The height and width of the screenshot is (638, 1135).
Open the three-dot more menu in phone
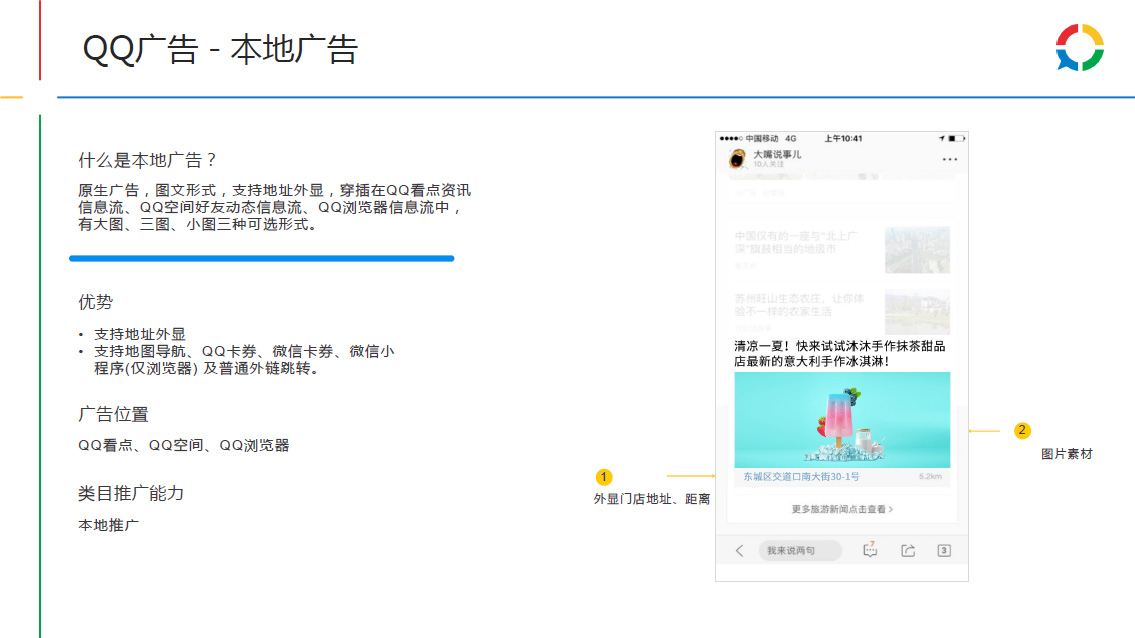[950, 159]
